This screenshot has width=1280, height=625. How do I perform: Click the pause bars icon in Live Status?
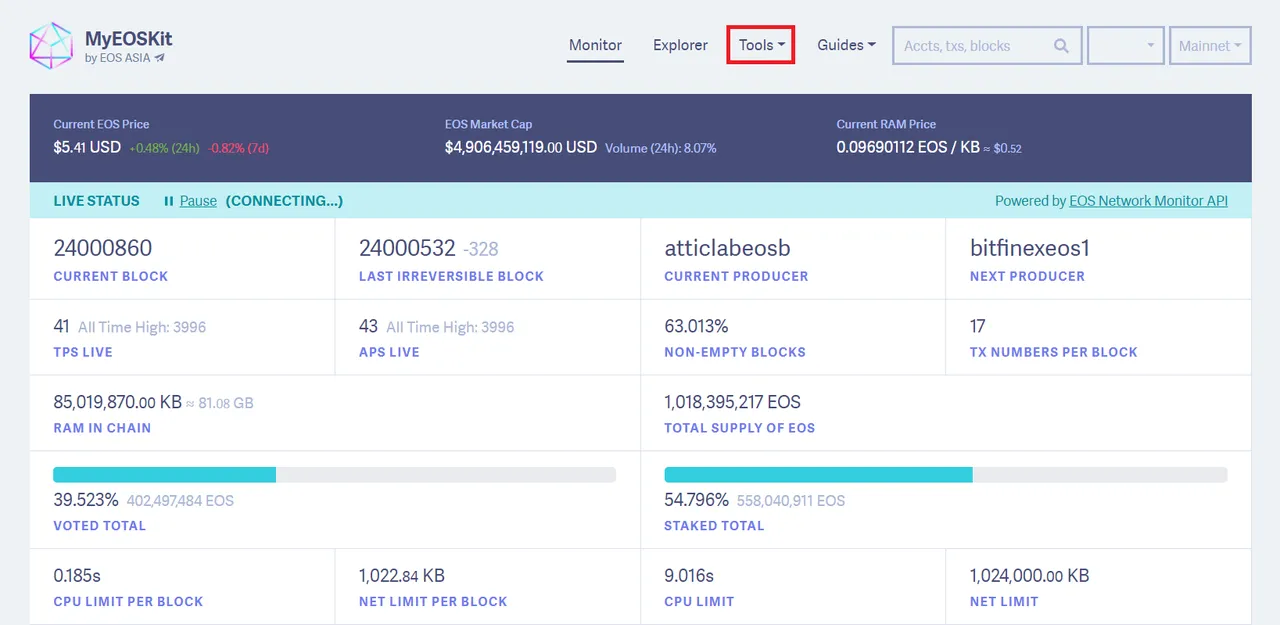169,201
